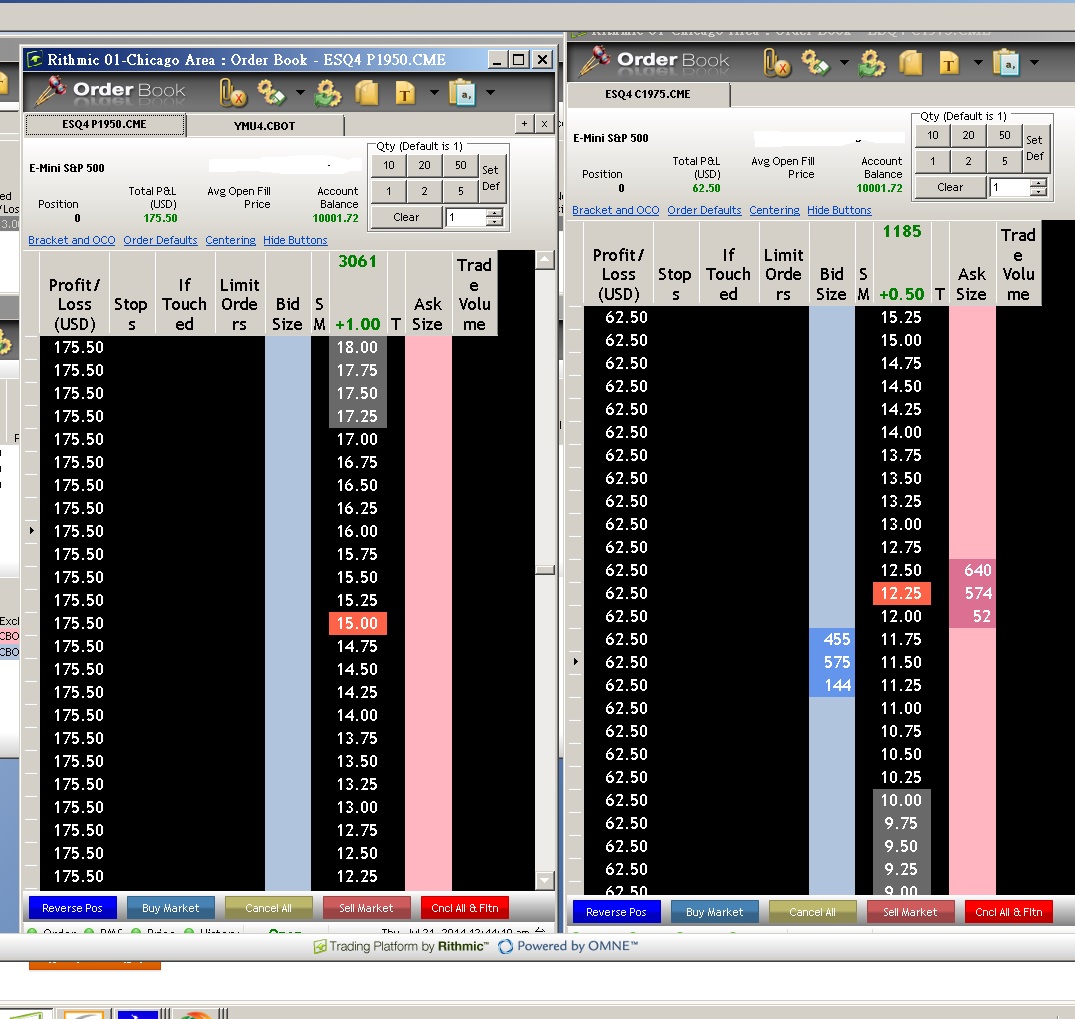Select the ESQ4 C1975.CME tab

(x=648, y=95)
